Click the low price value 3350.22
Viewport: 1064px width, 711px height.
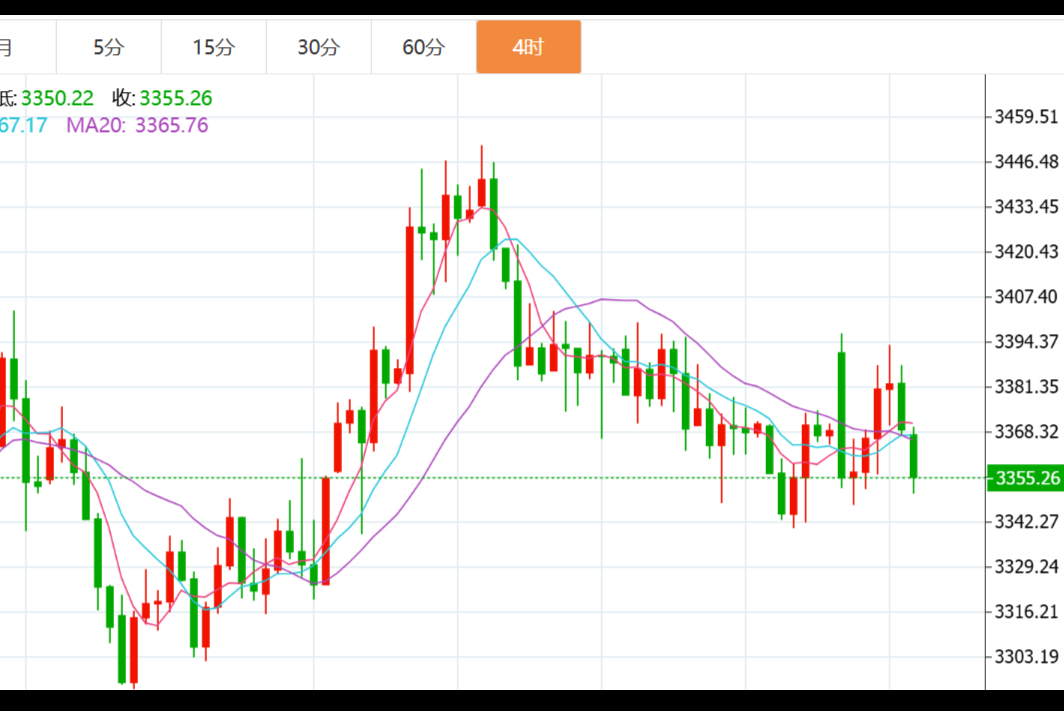click(57, 98)
